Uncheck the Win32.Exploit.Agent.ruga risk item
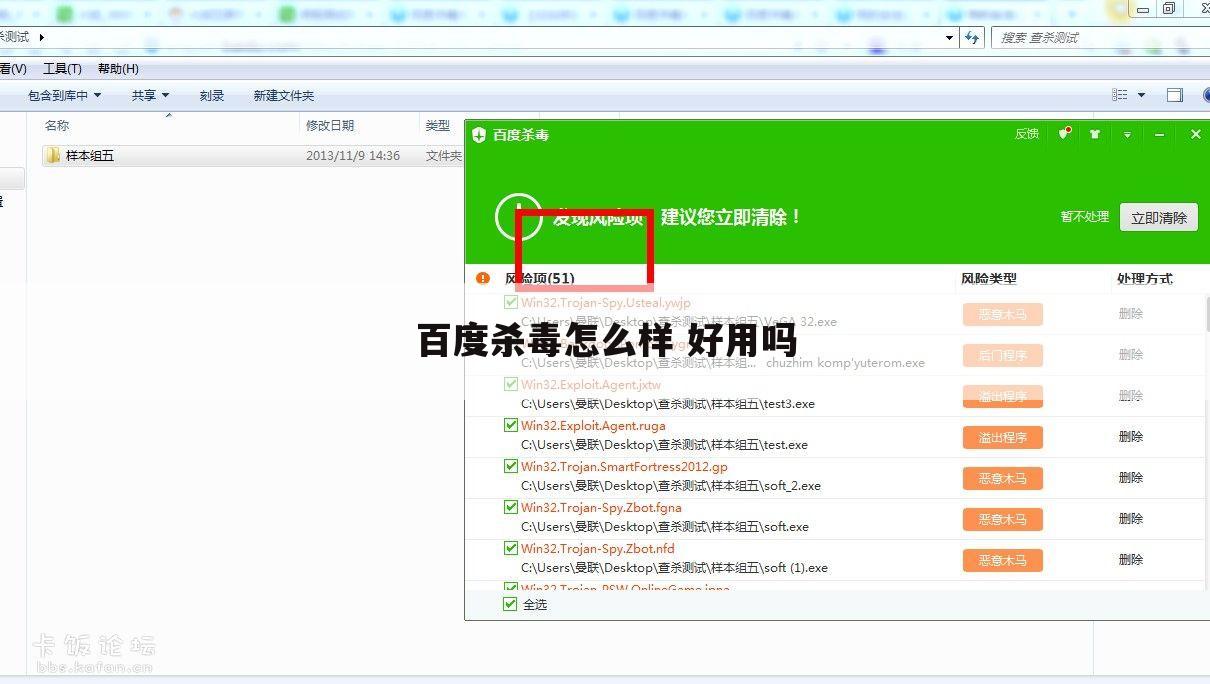 (510, 424)
